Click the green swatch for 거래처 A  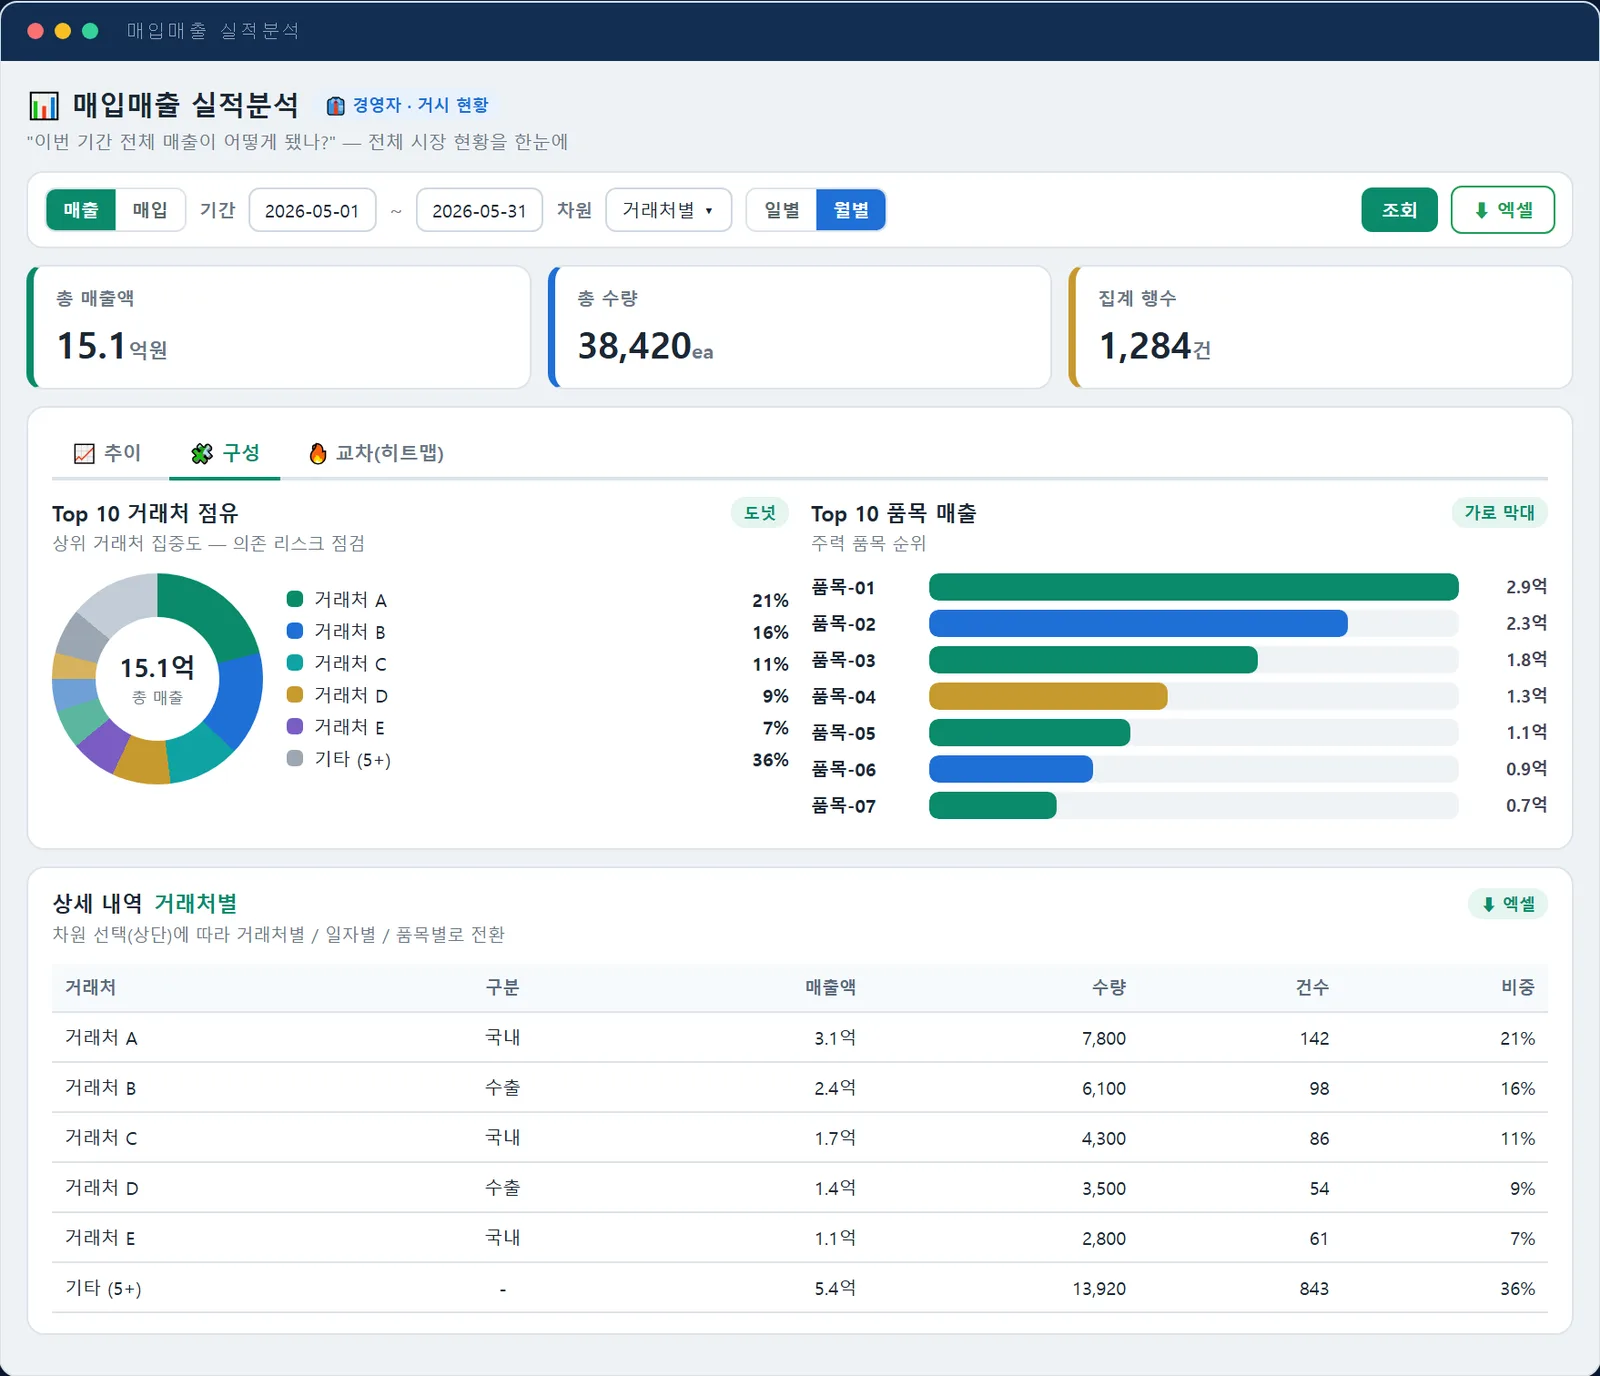tap(295, 599)
